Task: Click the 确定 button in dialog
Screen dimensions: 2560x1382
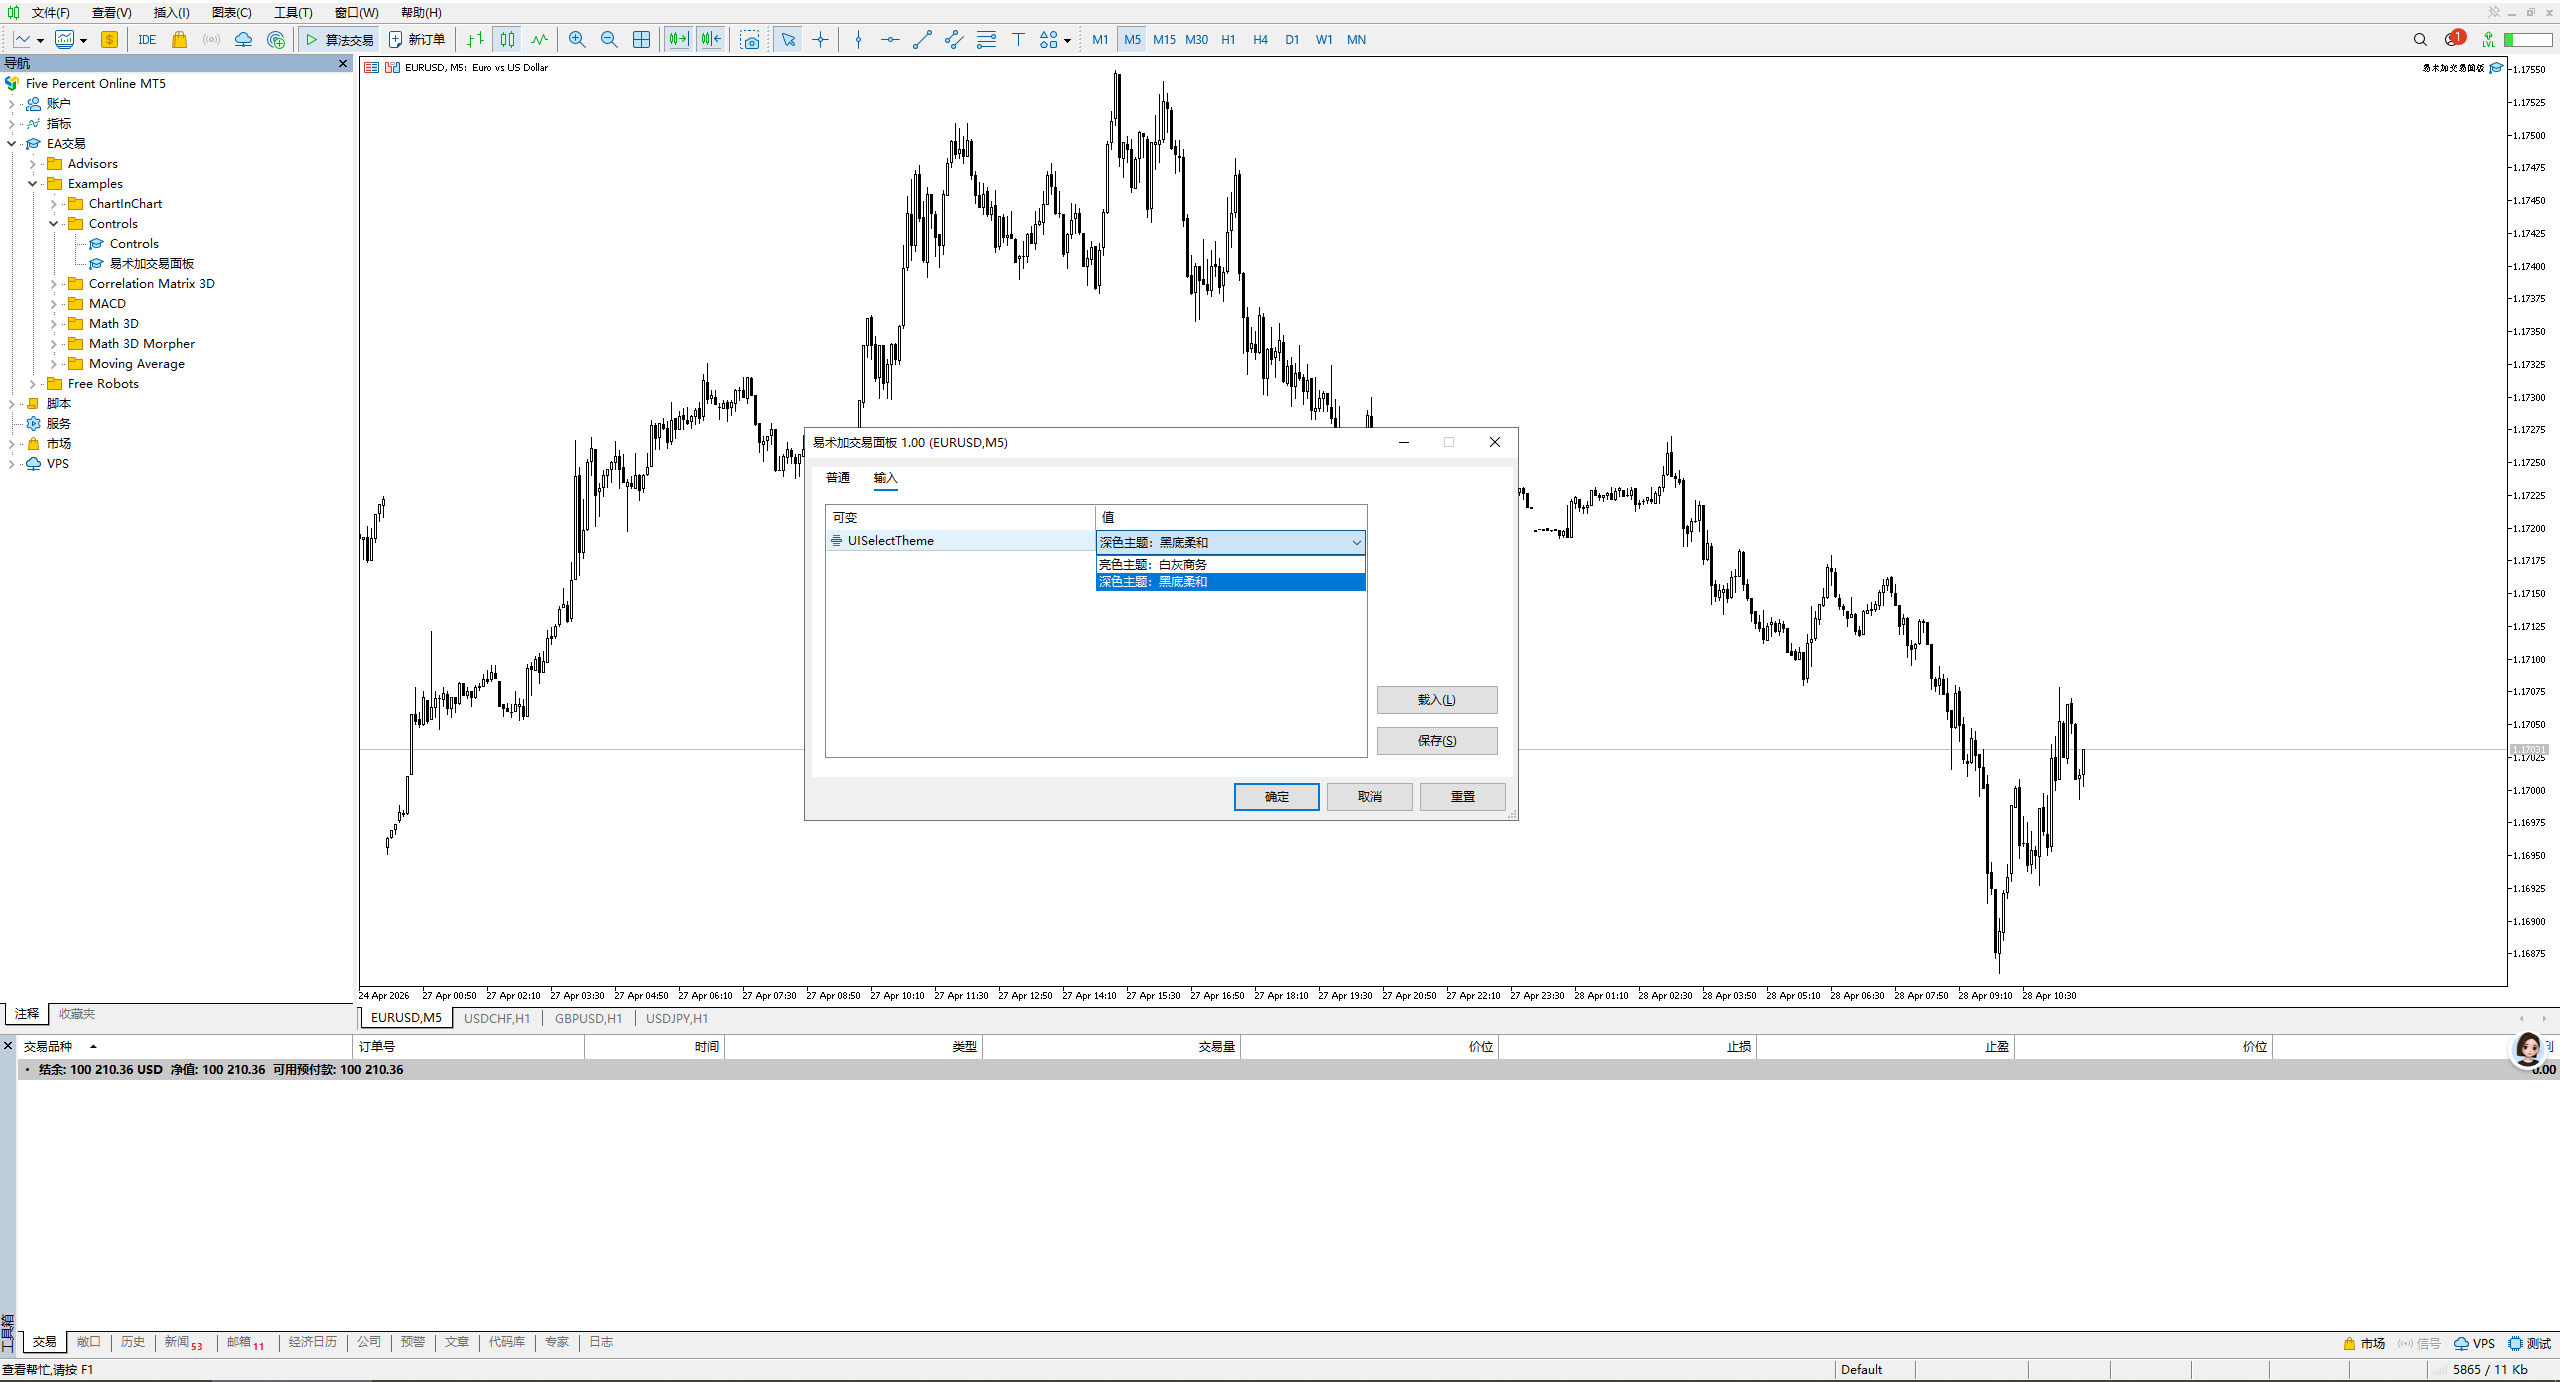Action: coord(1276,797)
